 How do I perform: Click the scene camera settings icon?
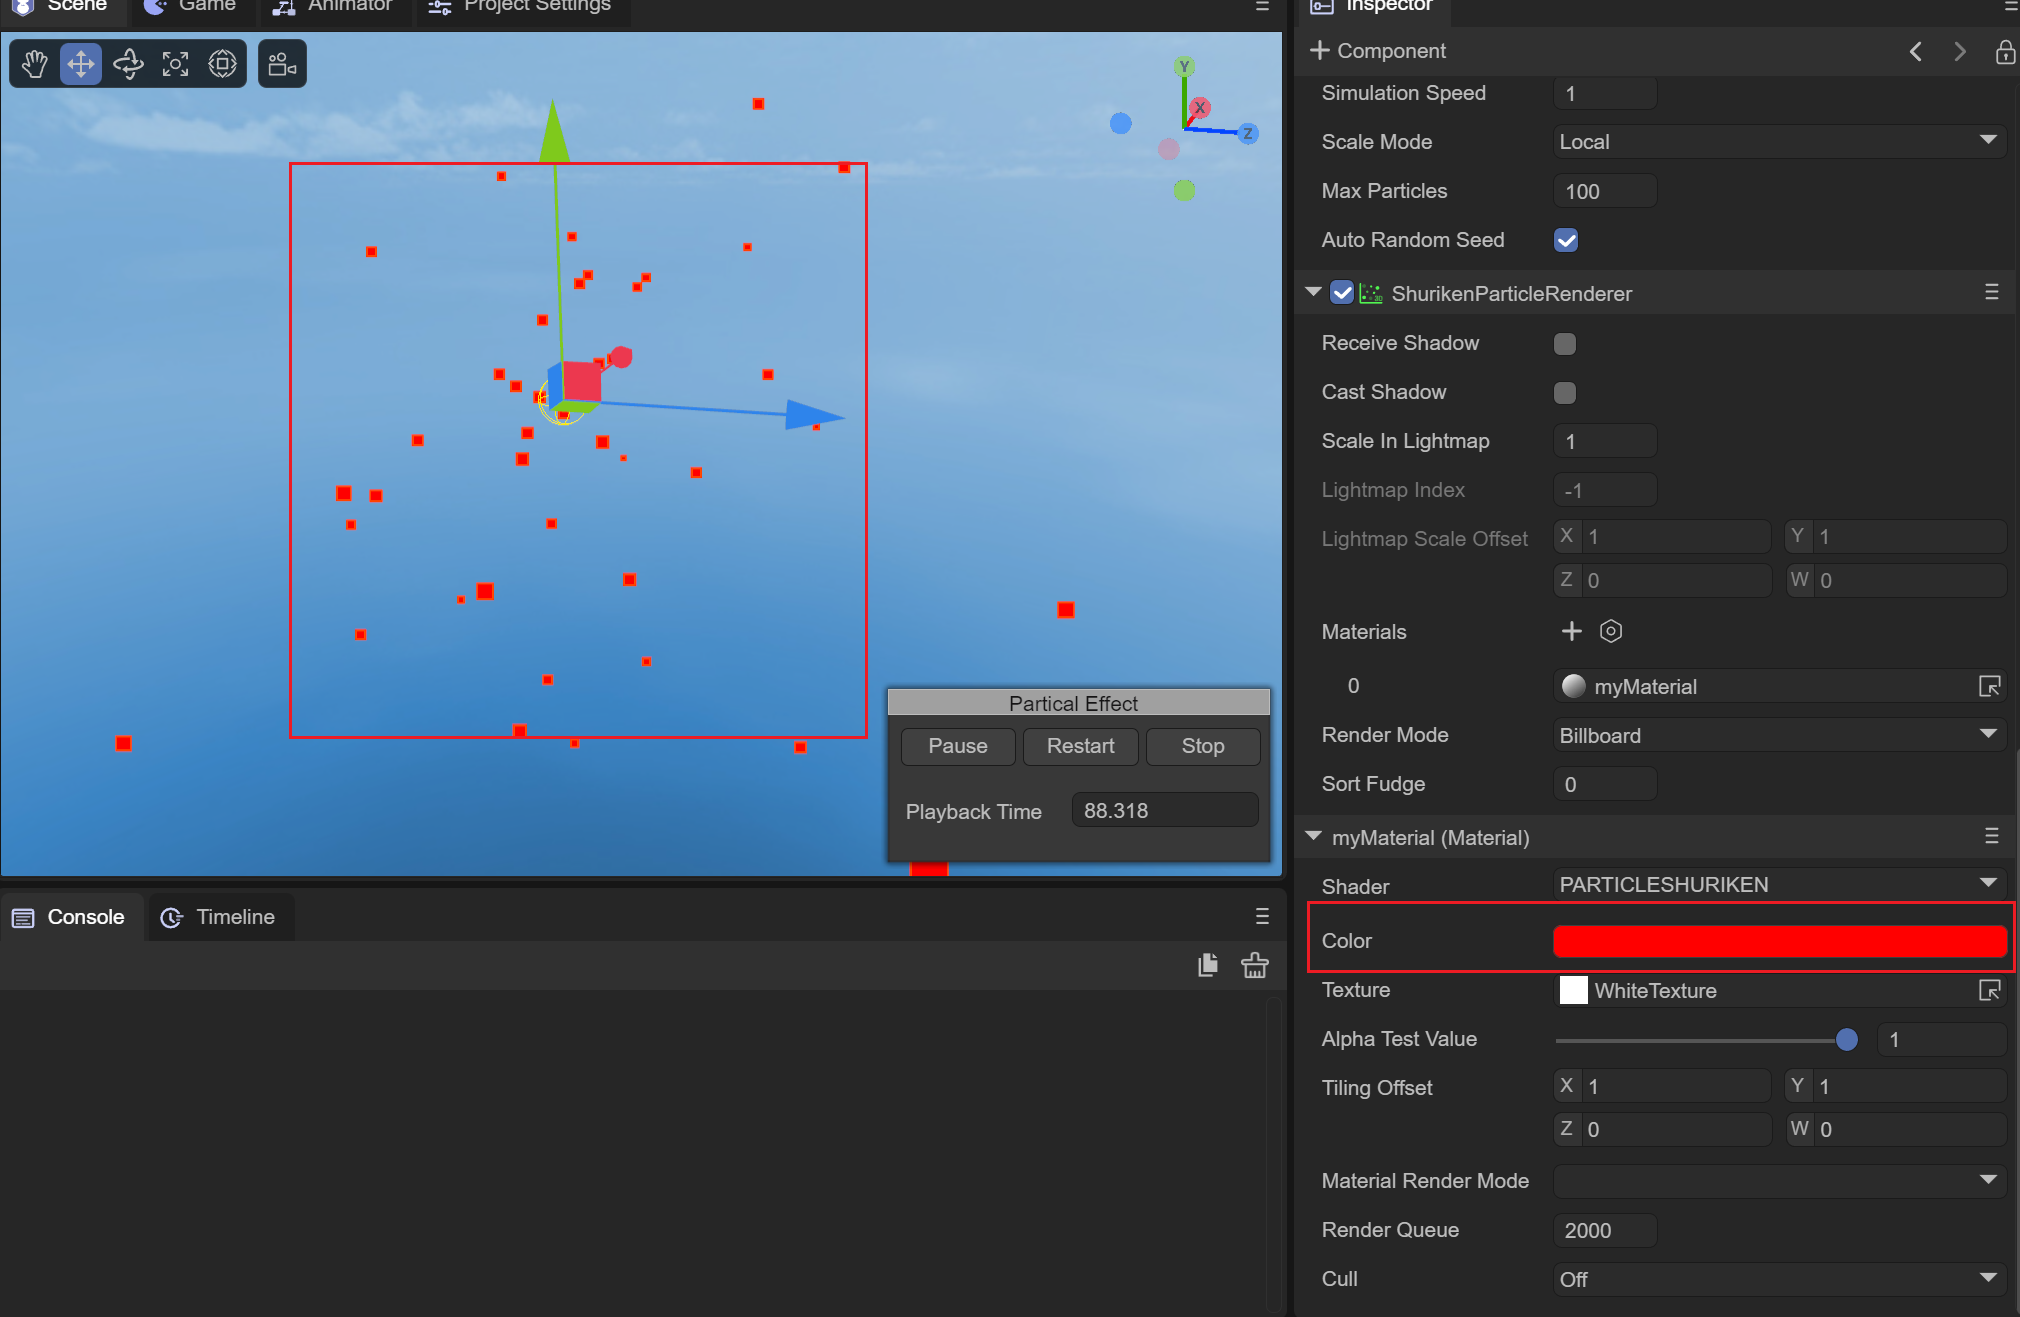pyautogui.click(x=282, y=65)
